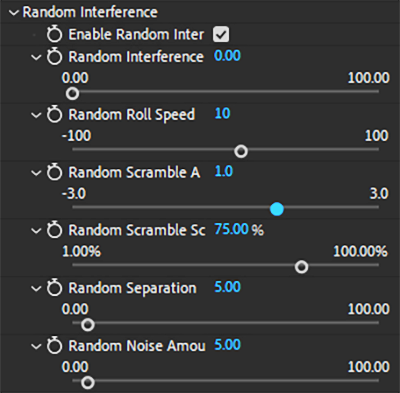Uncheck the Enable Random Inter checkbox
The image size is (400, 393).
click(x=221, y=34)
